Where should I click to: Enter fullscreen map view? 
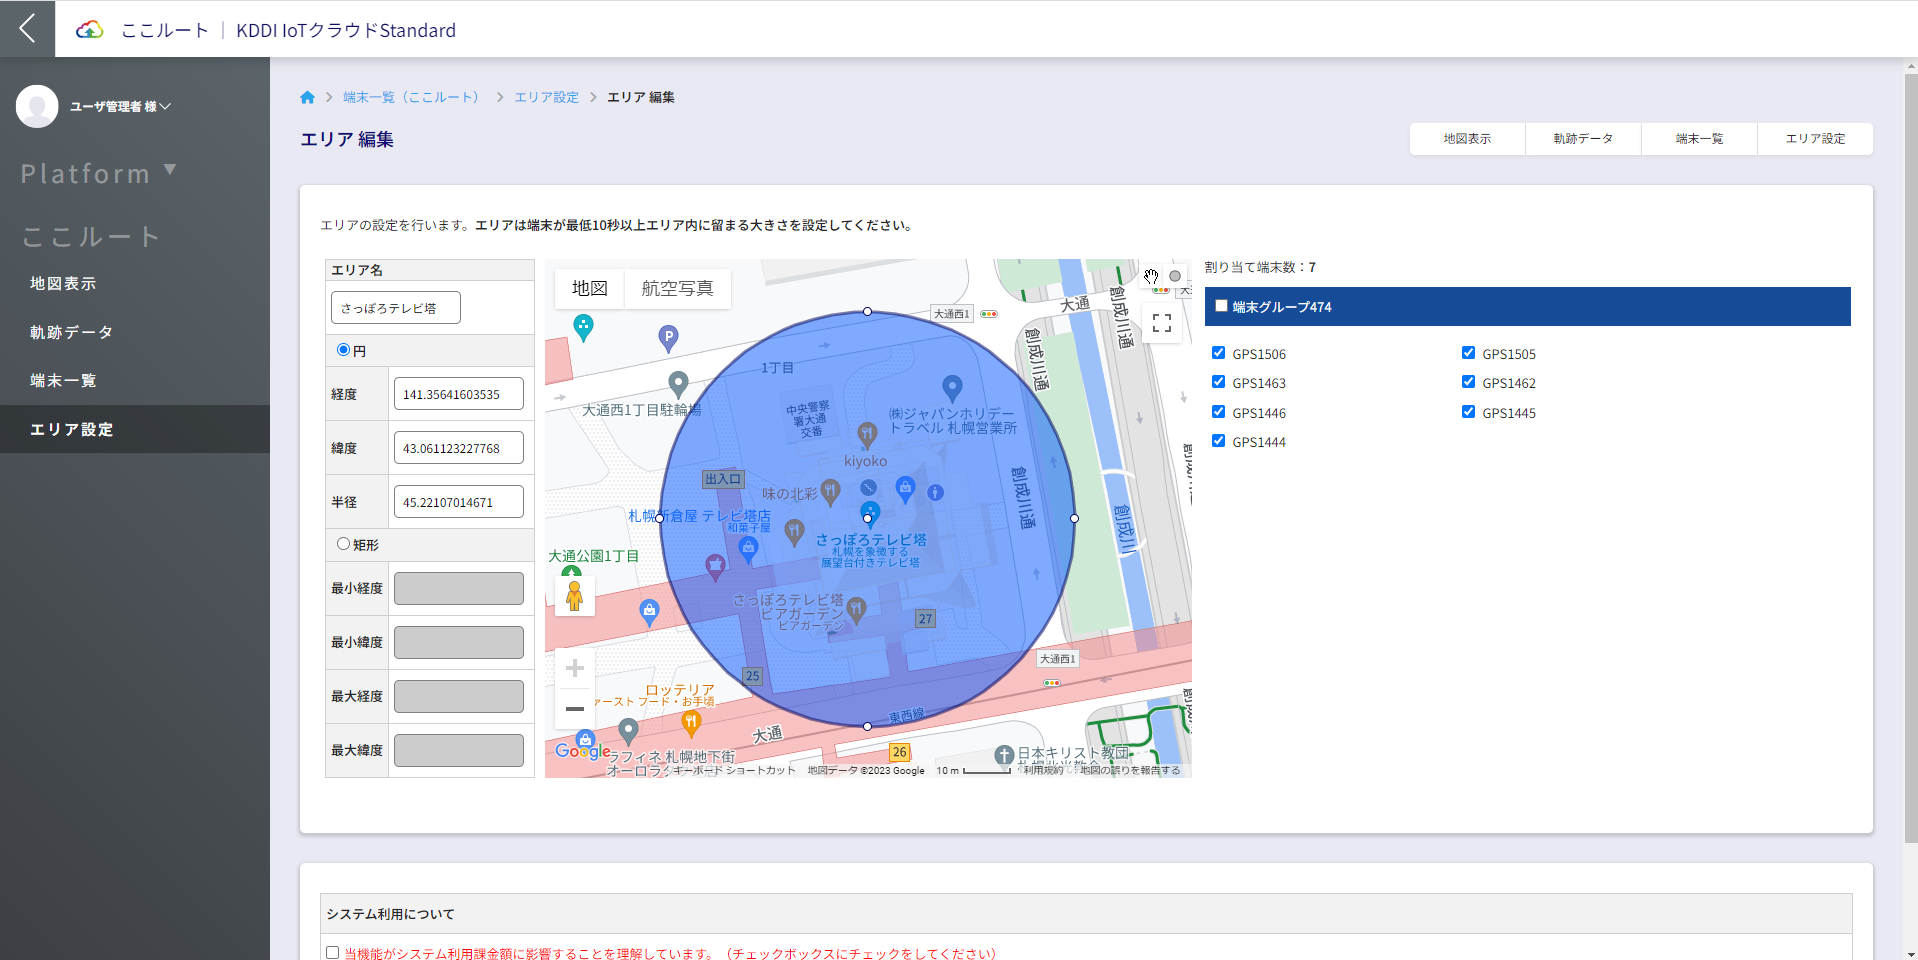pos(1161,322)
